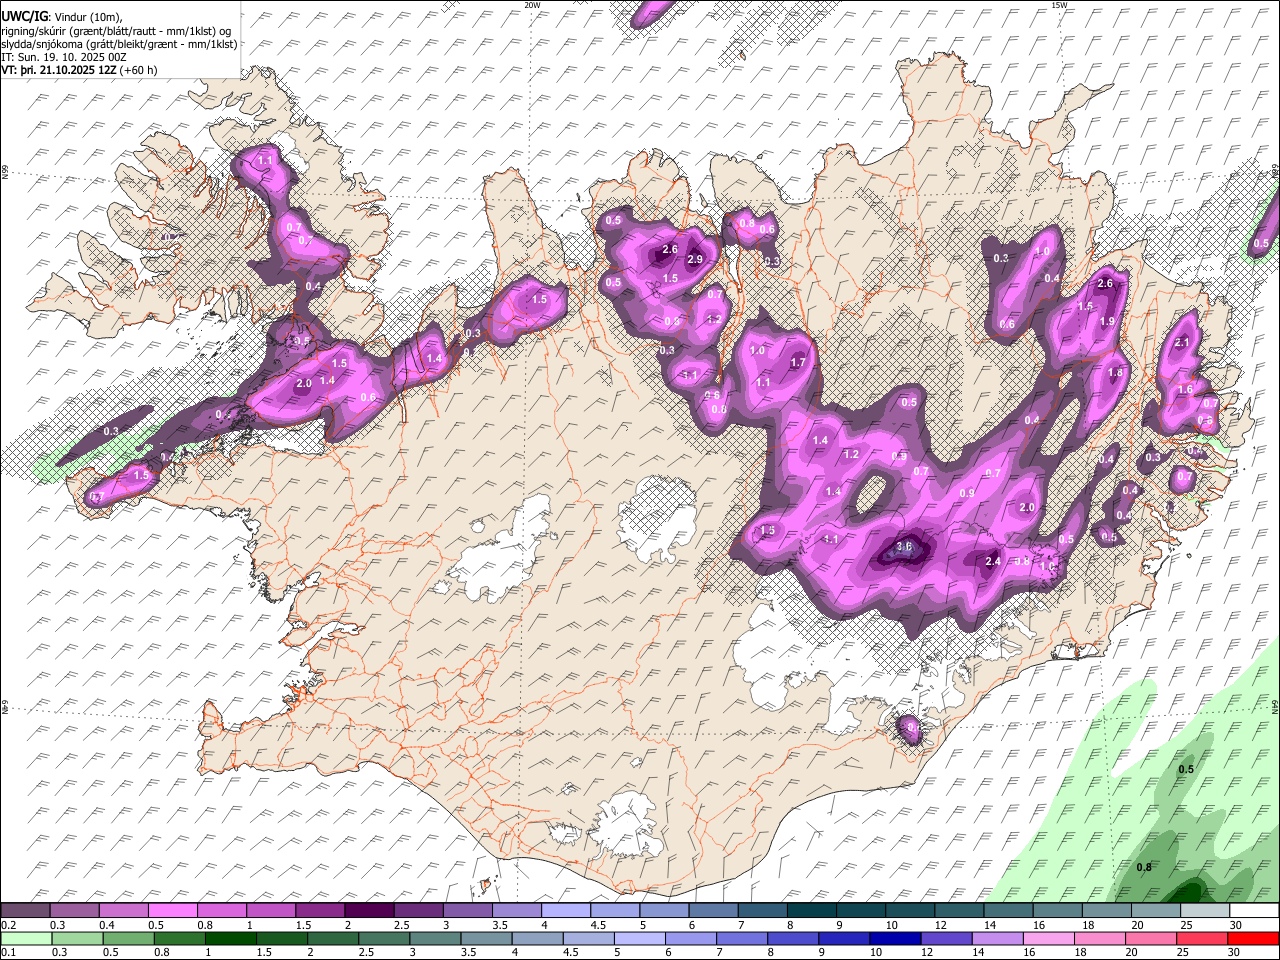Click the 'Vindur (10m)' text in the header

click(x=87, y=17)
